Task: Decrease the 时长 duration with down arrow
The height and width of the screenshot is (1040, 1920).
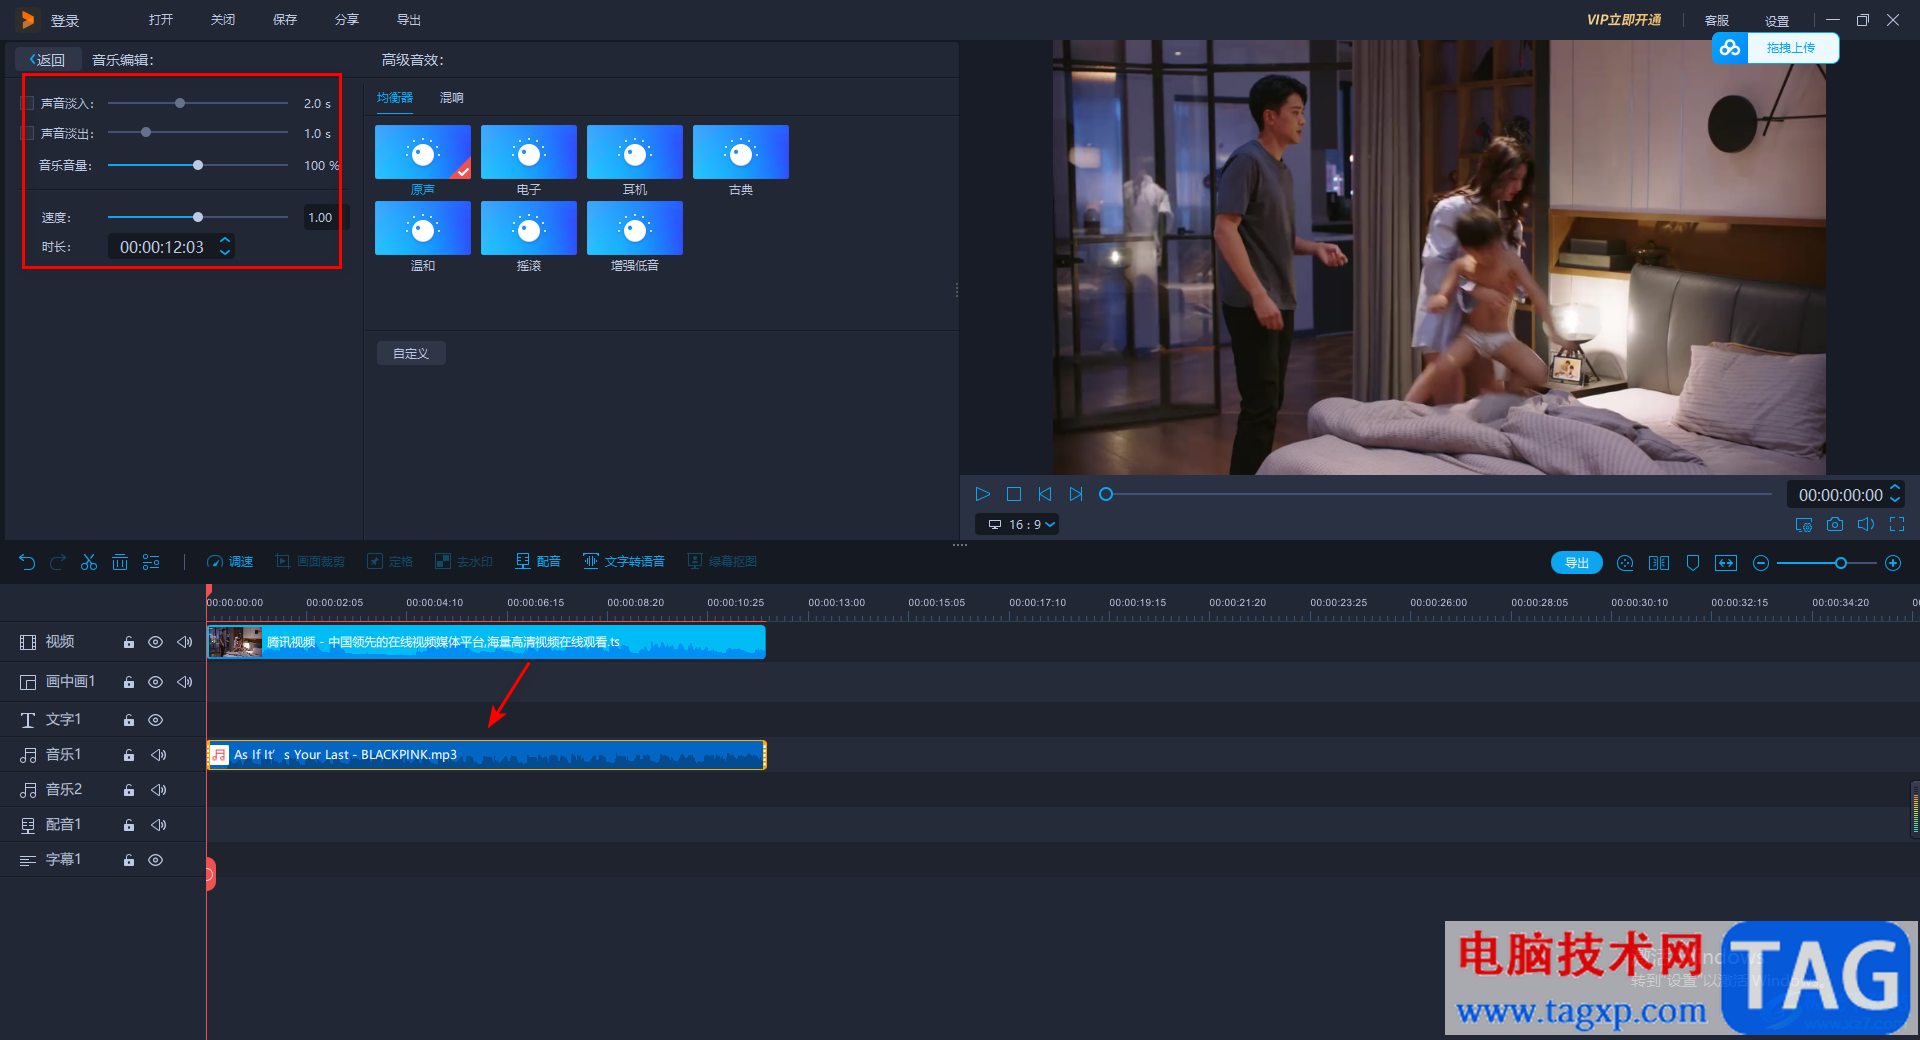Action: point(225,253)
